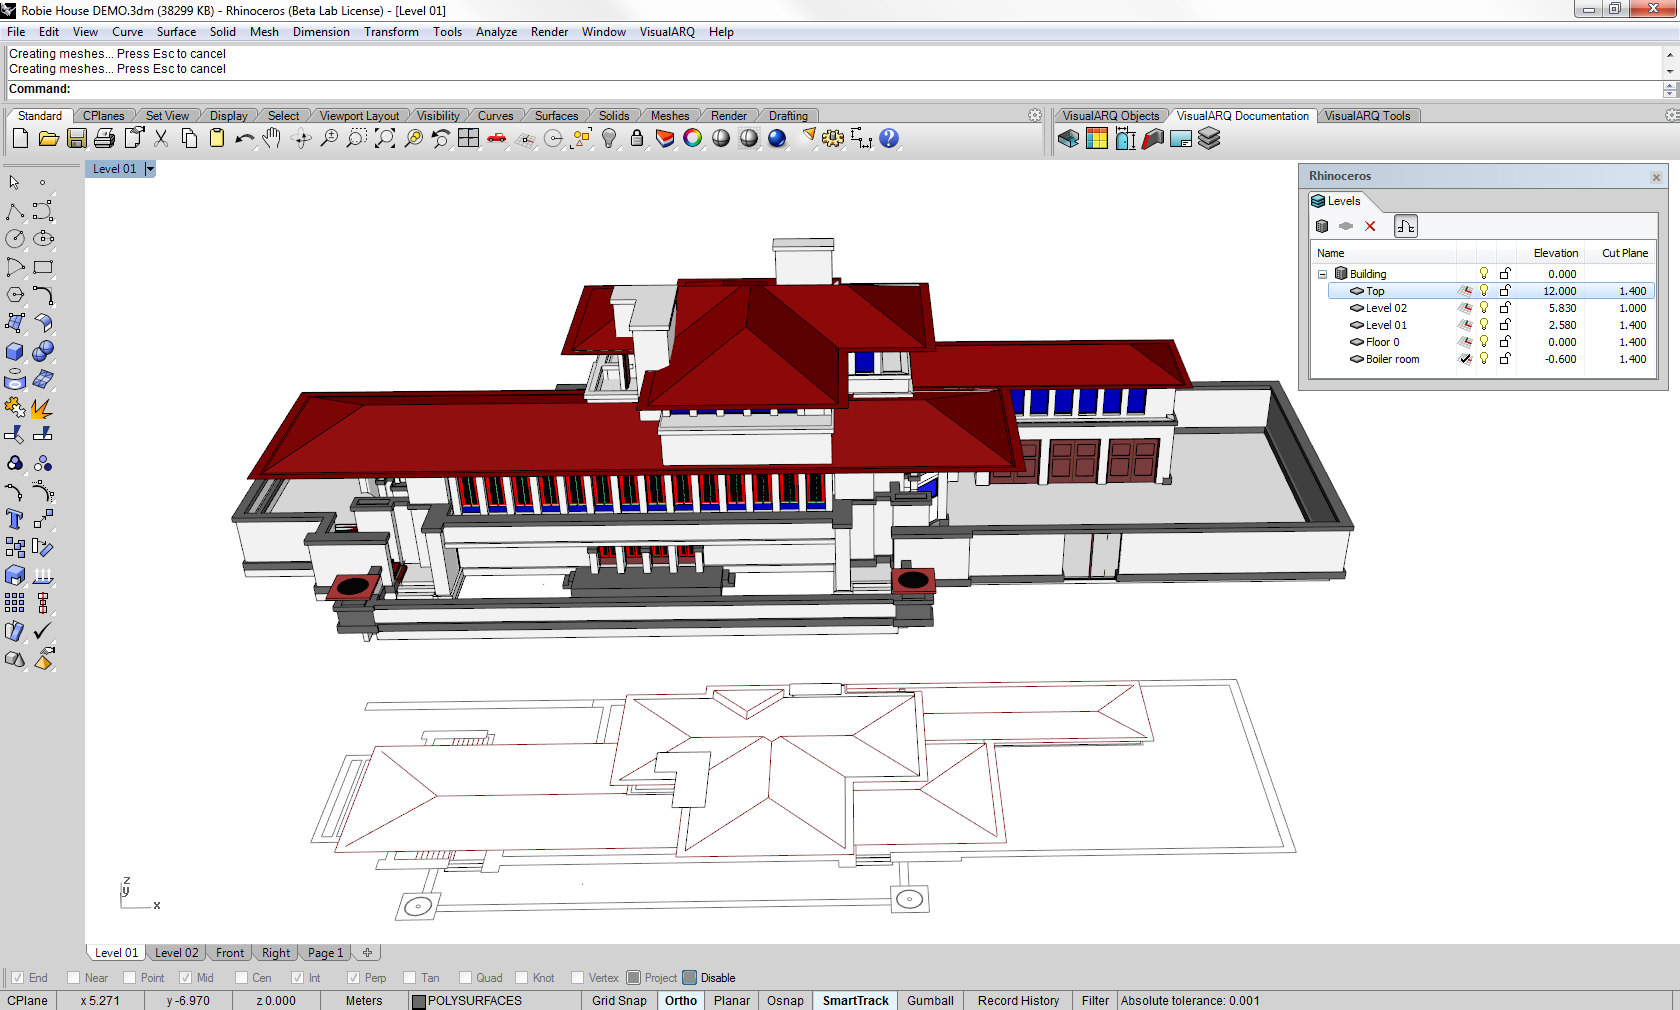Switch to the Level 02 viewport tab
This screenshot has width=1680, height=1010.
point(177,953)
